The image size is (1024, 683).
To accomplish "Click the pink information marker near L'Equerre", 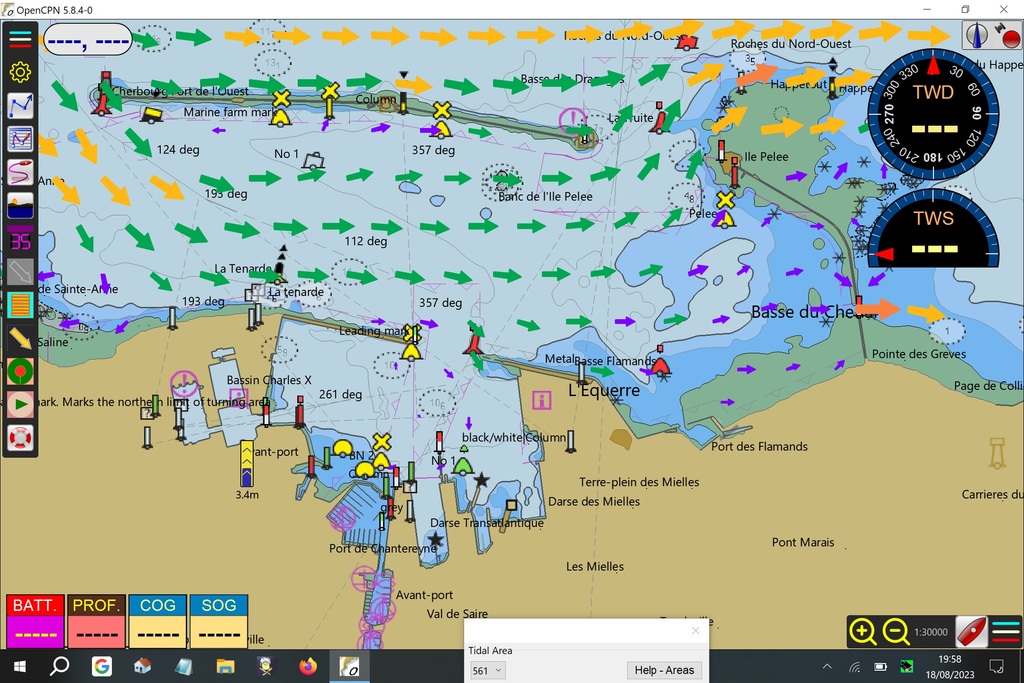I will [541, 400].
